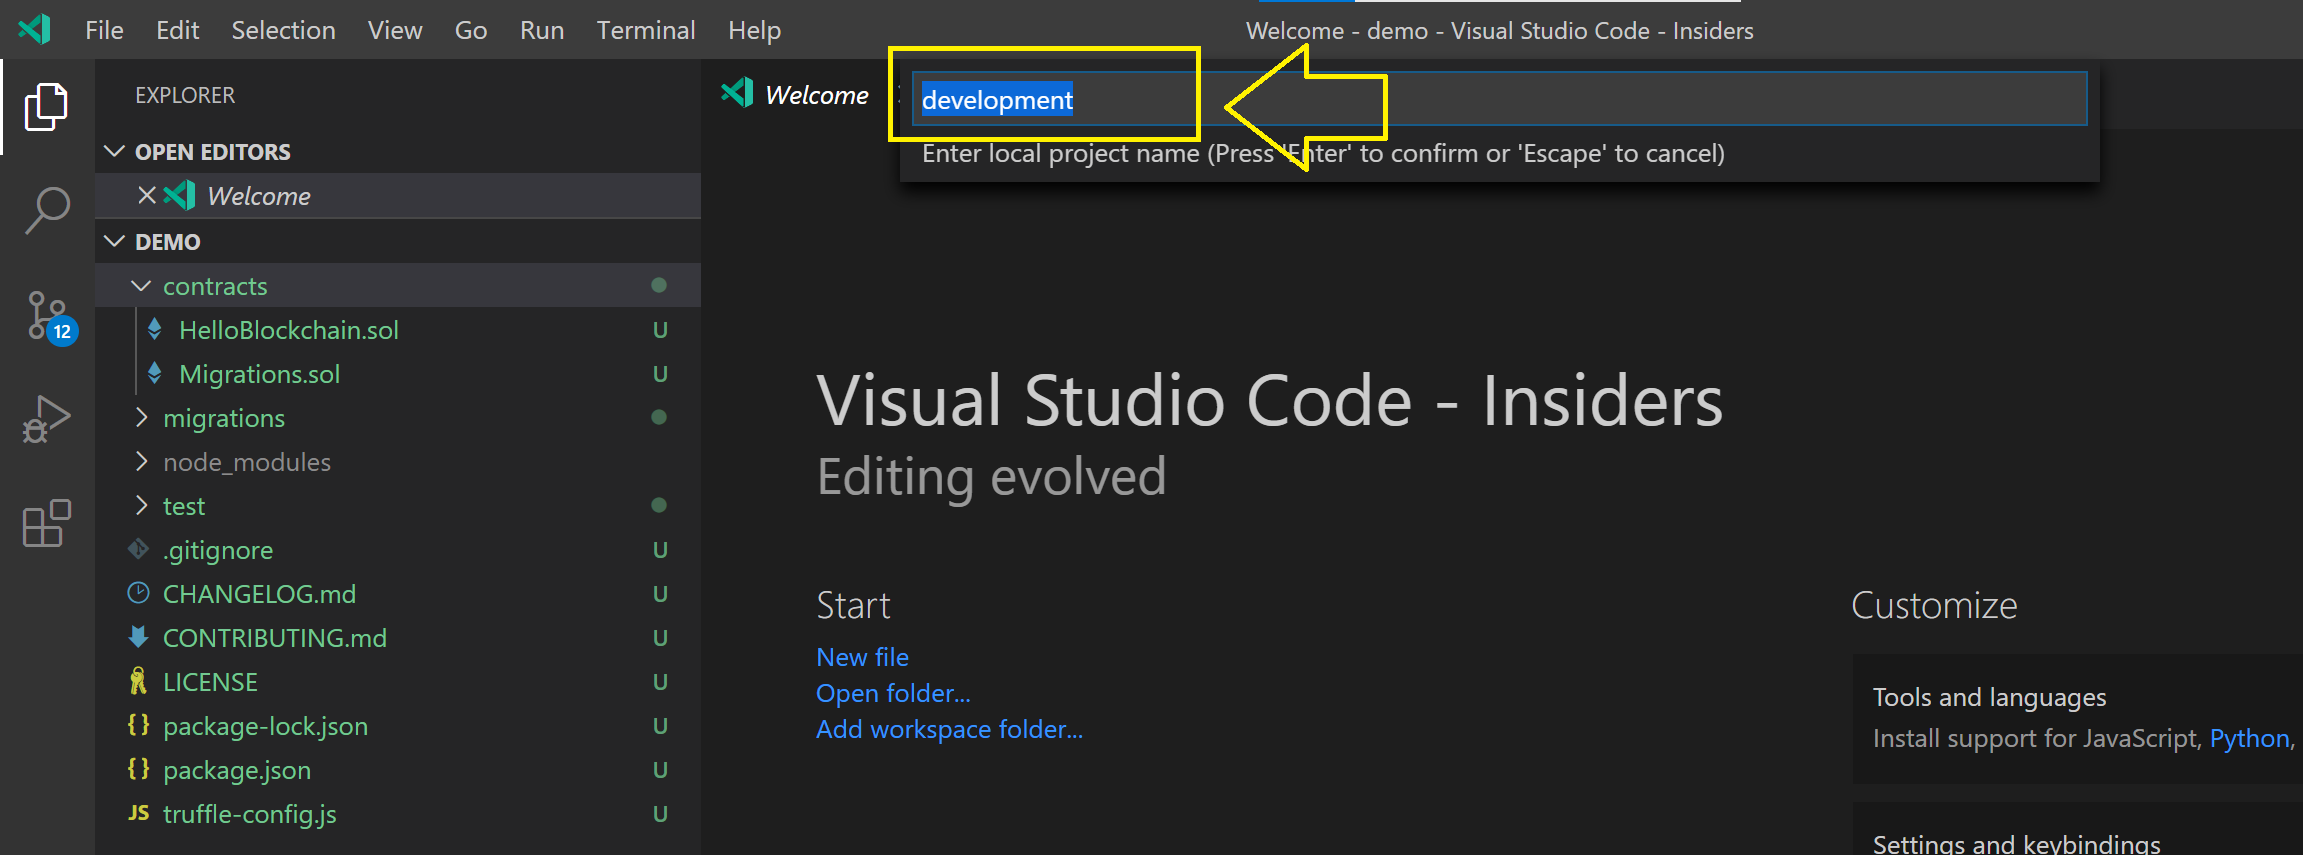2303x855 pixels.
Task: Close the Welcome editor in Open Editors
Action: coord(147,195)
